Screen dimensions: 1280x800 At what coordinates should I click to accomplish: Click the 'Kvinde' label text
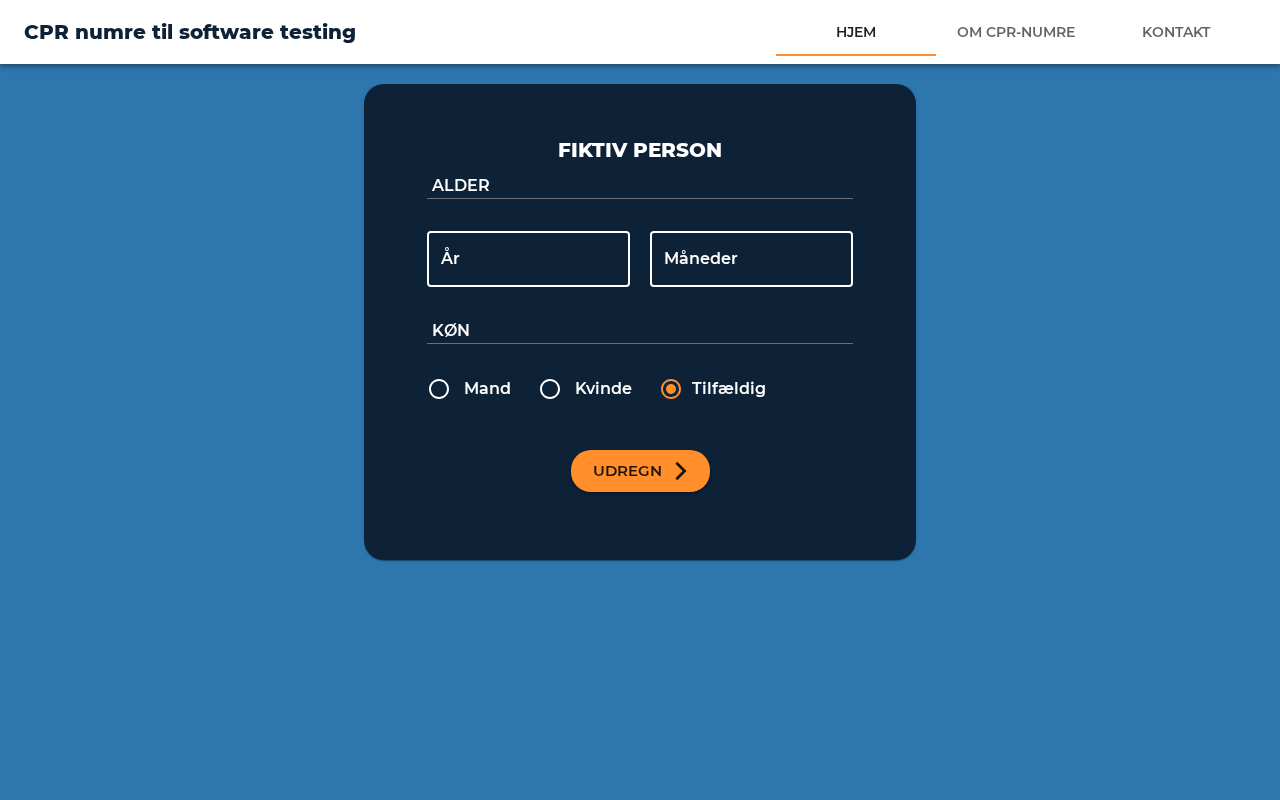tap(603, 389)
